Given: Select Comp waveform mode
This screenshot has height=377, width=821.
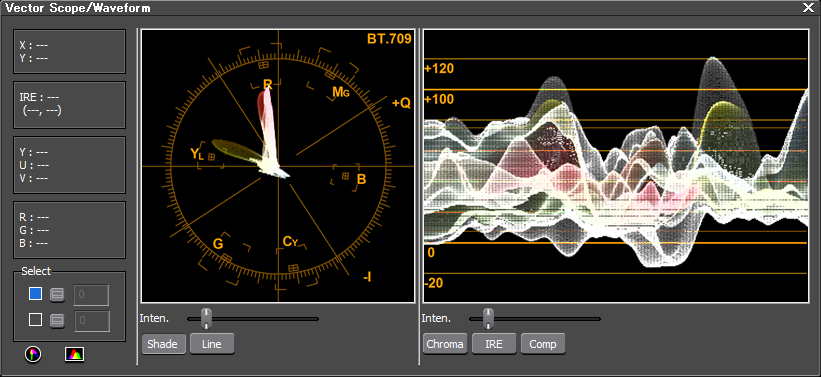Looking at the screenshot, I should pyautogui.click(x=543, y=344).
